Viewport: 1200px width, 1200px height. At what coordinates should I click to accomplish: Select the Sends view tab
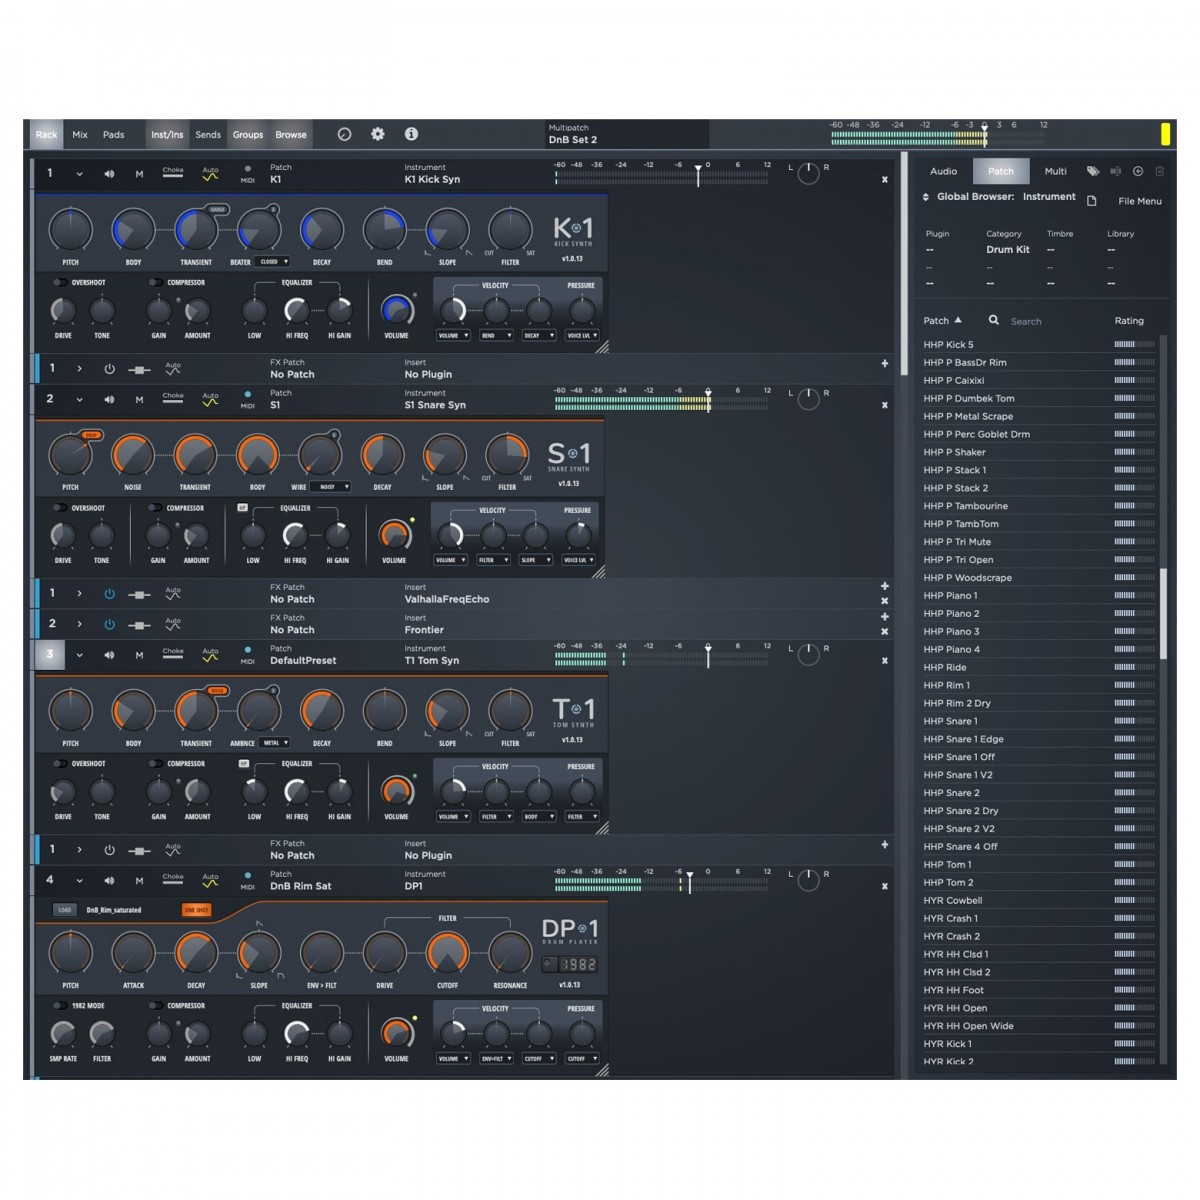[x=208, y=135]
